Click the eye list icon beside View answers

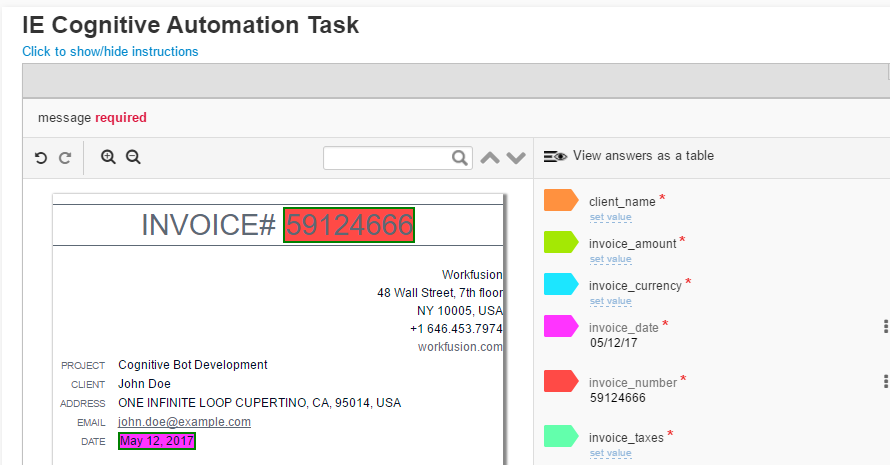point(555,156)
